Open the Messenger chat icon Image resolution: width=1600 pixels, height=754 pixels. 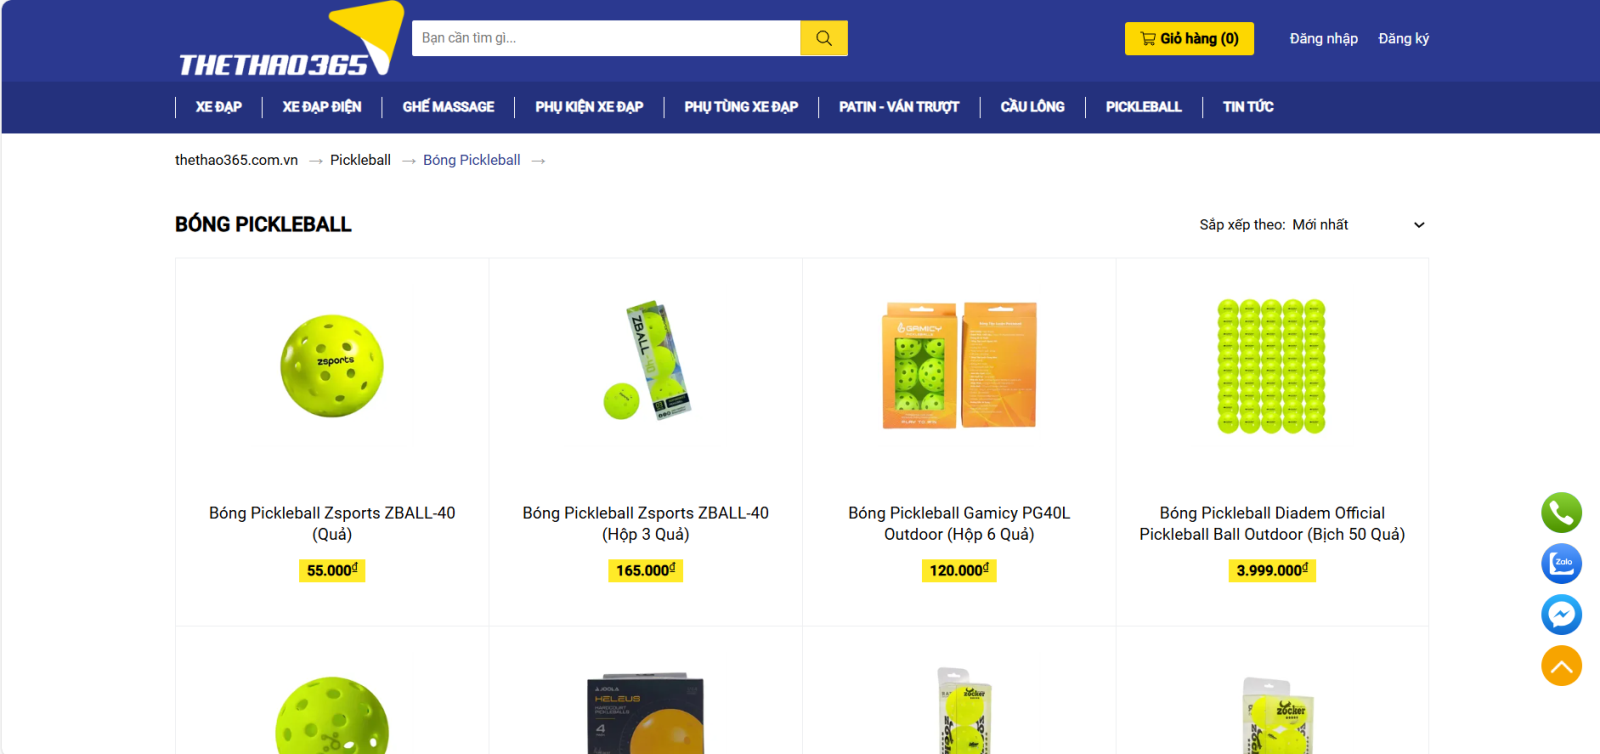click(1561, 615)
